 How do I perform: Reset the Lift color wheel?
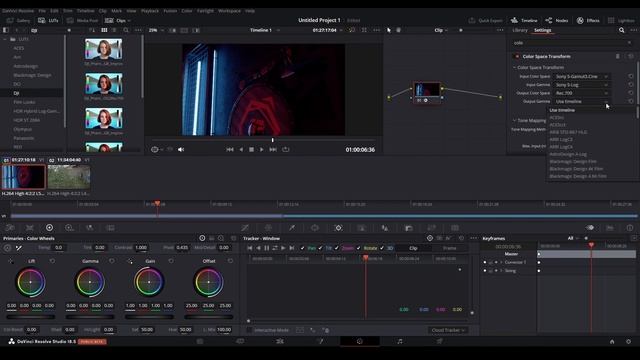pos(52,261)
